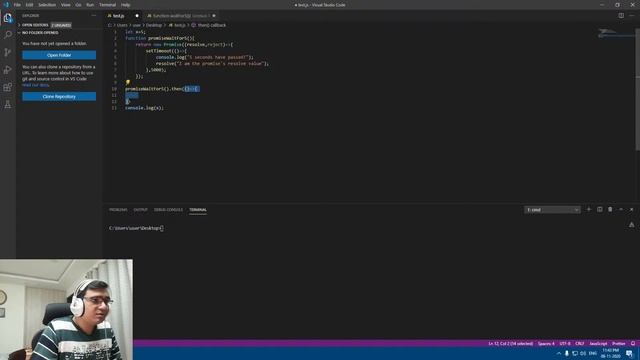Image resolution: width=640 pixels, height=360 pixels.
Task: Click the taskbar clock and date
Action: point(611,353)
